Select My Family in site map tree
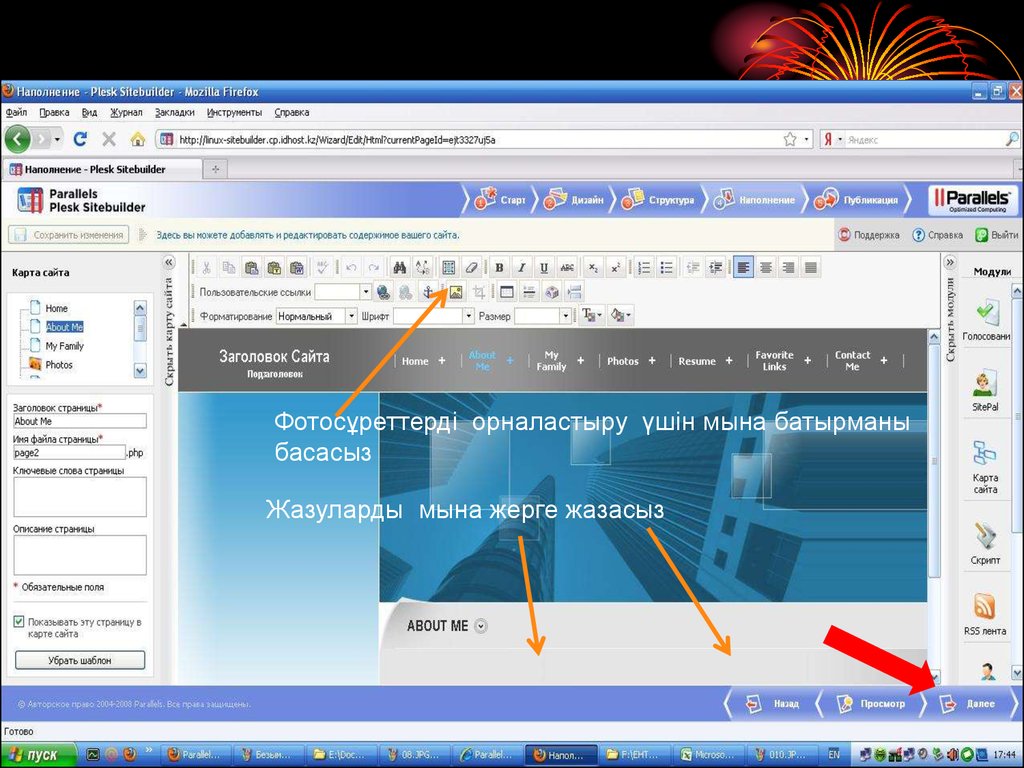The height and width of the screenshot is (768, 1024). (x=65, y=346)
